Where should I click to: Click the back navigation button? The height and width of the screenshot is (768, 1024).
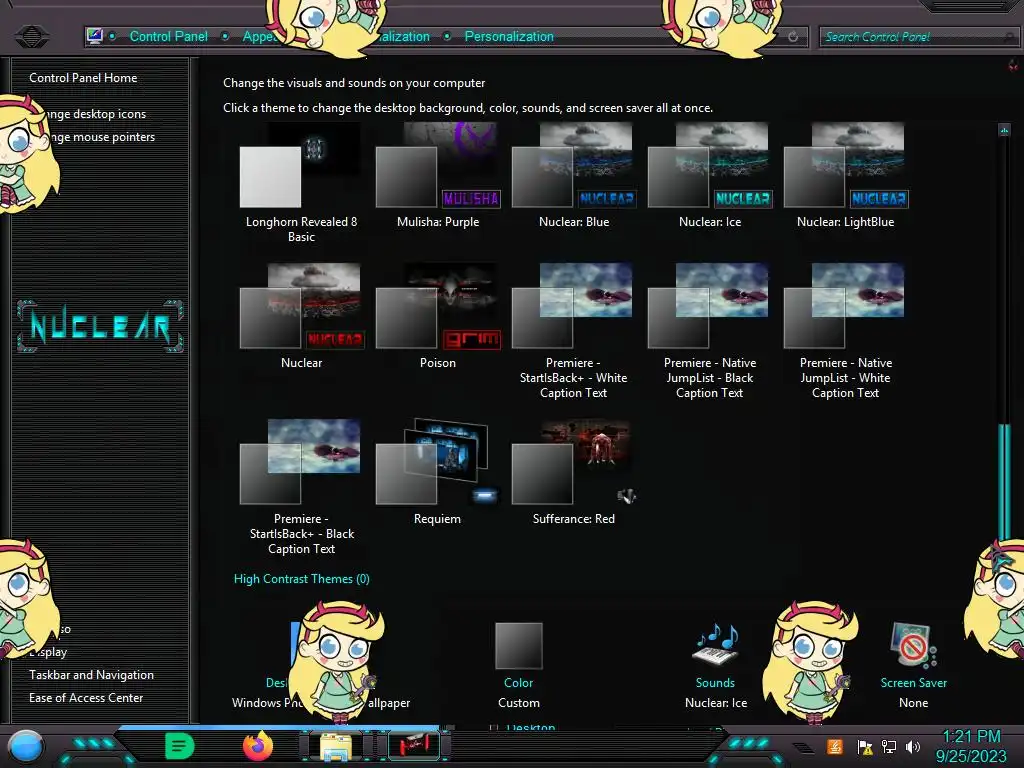[x=31, y=36]
